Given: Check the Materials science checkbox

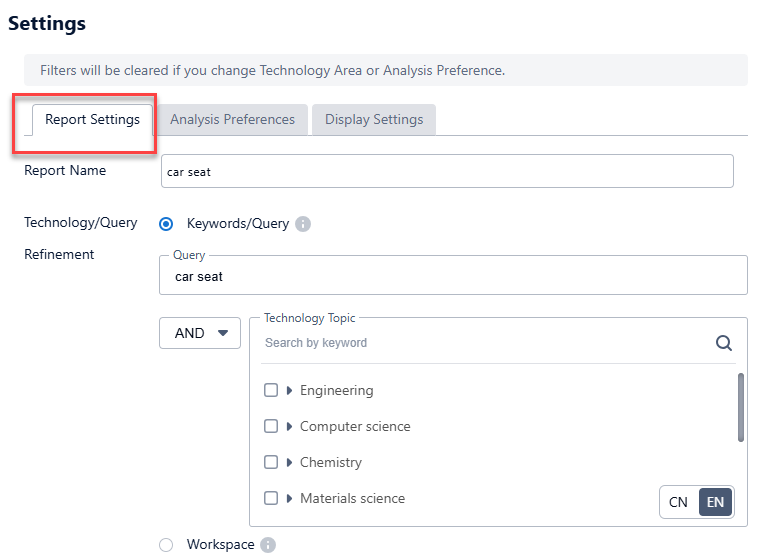Looking at the screenshot, I should pos(271,499).
